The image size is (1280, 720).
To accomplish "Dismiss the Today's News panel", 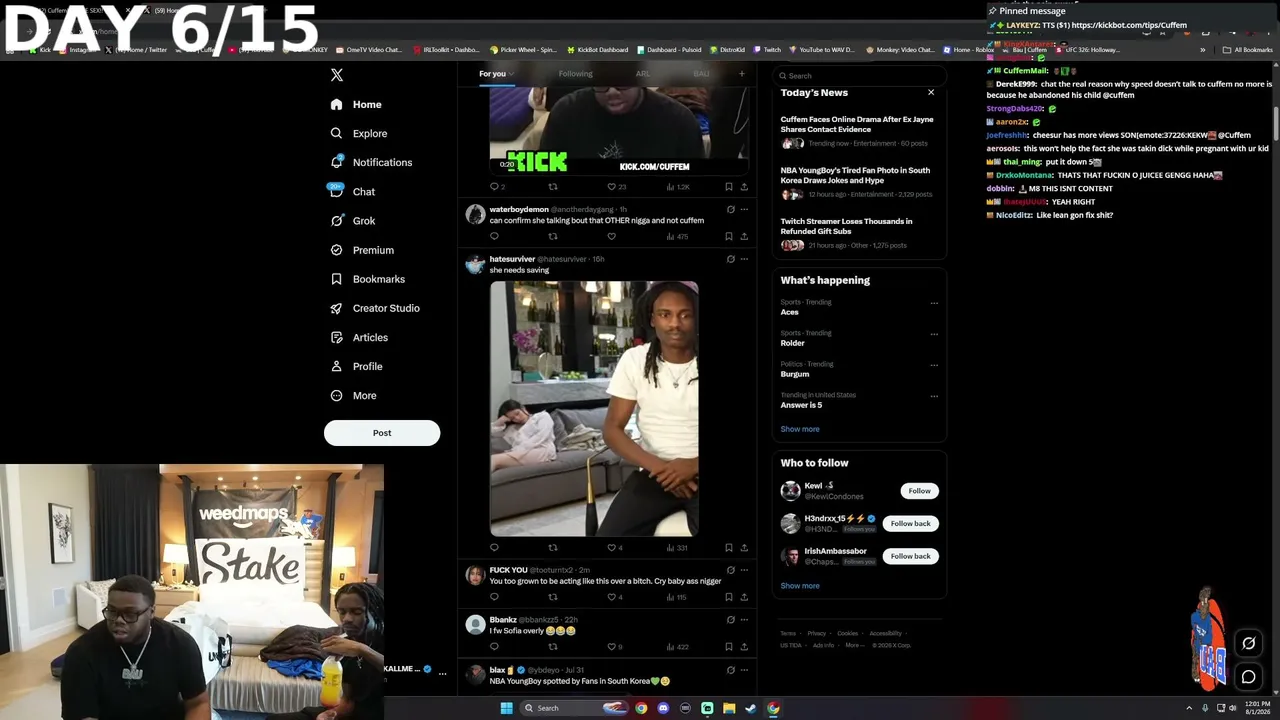I will 931,92.
